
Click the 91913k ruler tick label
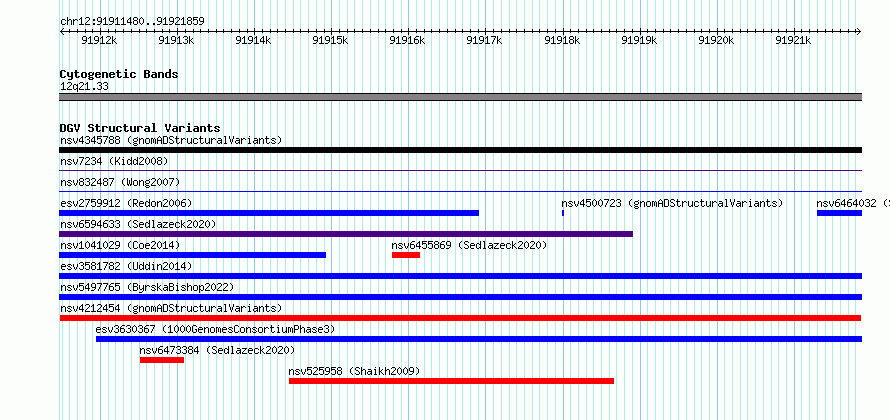click(177, 40)
